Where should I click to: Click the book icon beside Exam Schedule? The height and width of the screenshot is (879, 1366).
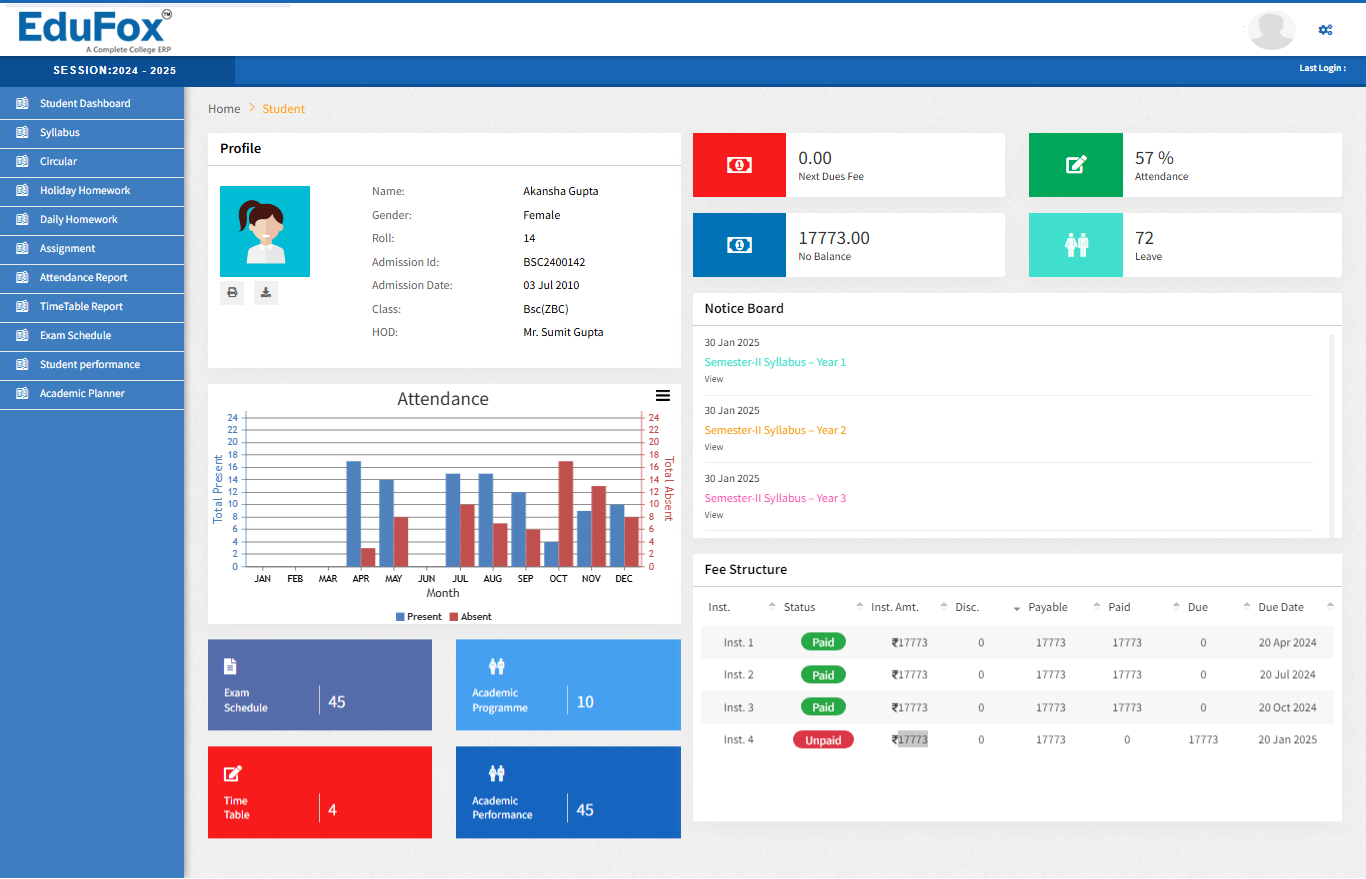click(x=22, y=335)
